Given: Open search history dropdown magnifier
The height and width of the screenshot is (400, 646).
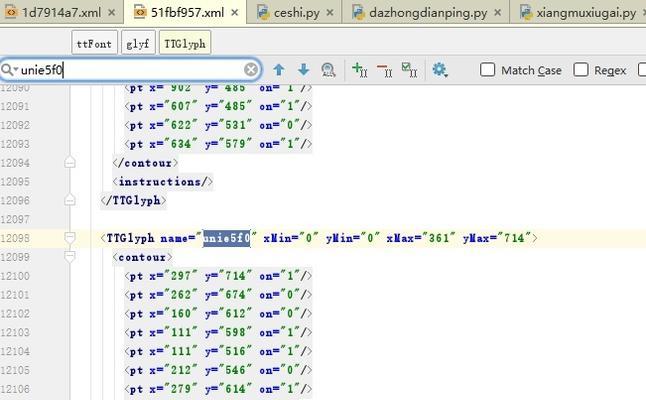Looking at the screenshot, I should coord(9,70).
